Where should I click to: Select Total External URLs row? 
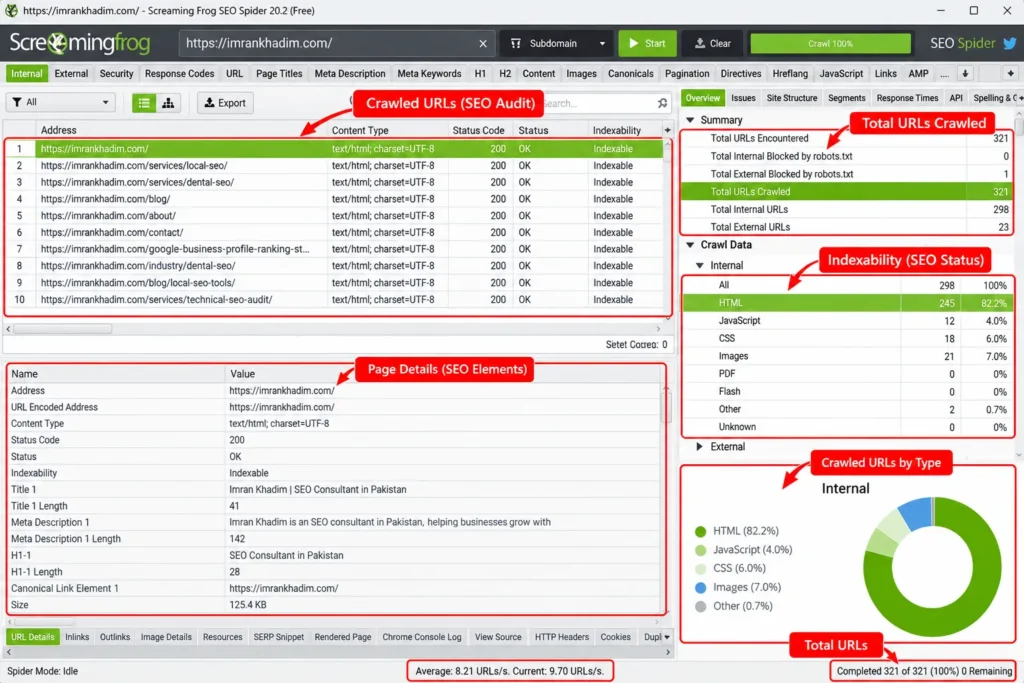pyautogui.click(x=847, y=227)
